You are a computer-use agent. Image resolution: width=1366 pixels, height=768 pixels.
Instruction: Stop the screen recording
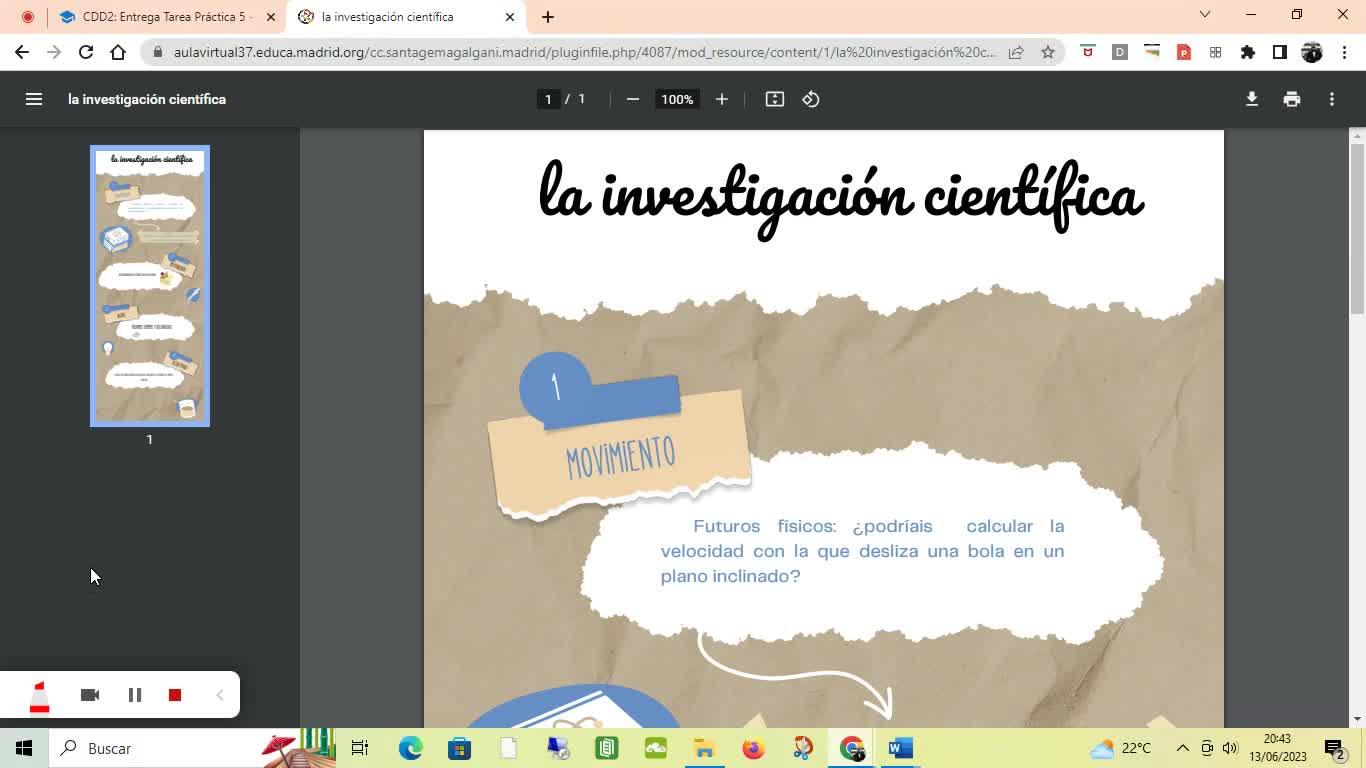[x=175, y=695]
